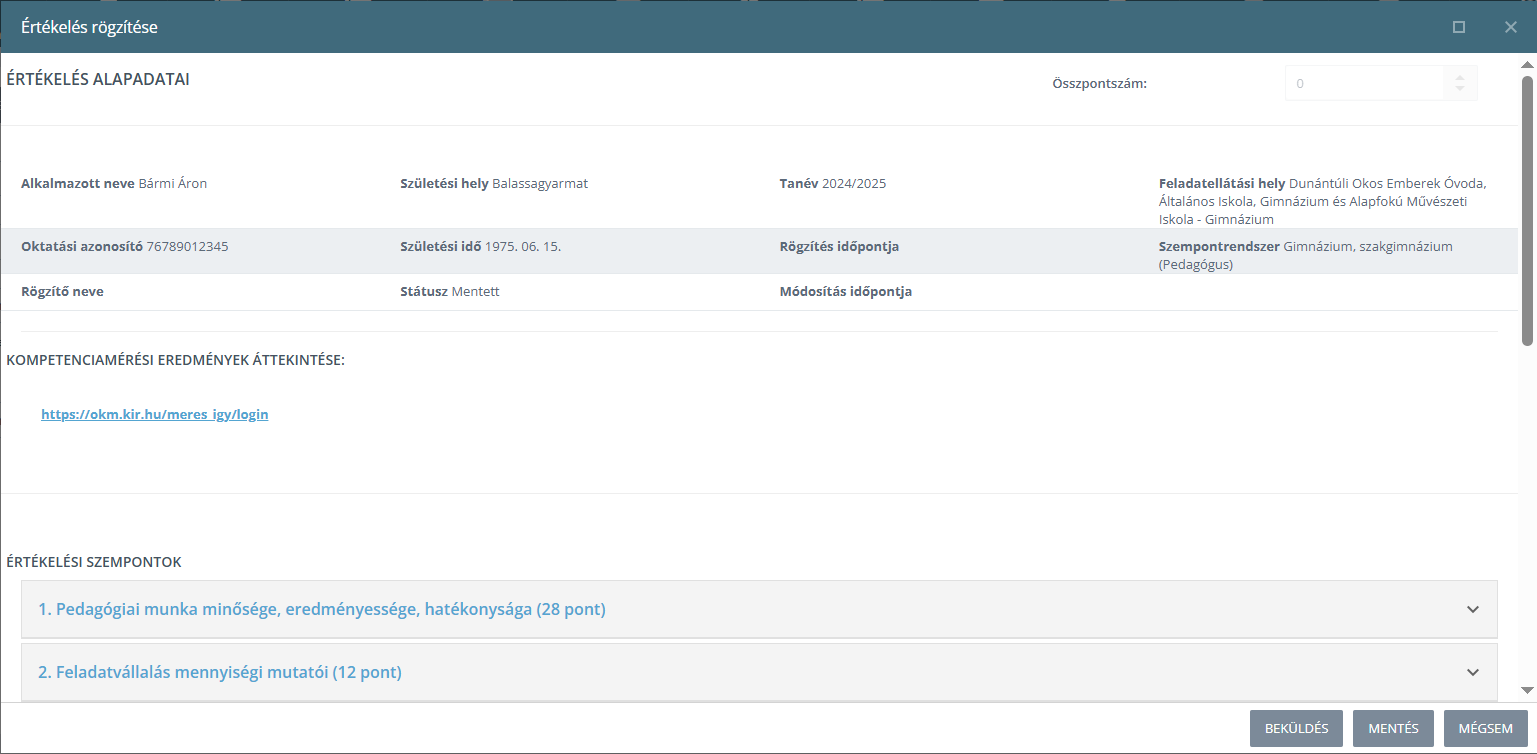Submit the evaluation with BEKÜLDÉS
1537x754 pixels.
pyautogui.click(x=1296, y=728)
